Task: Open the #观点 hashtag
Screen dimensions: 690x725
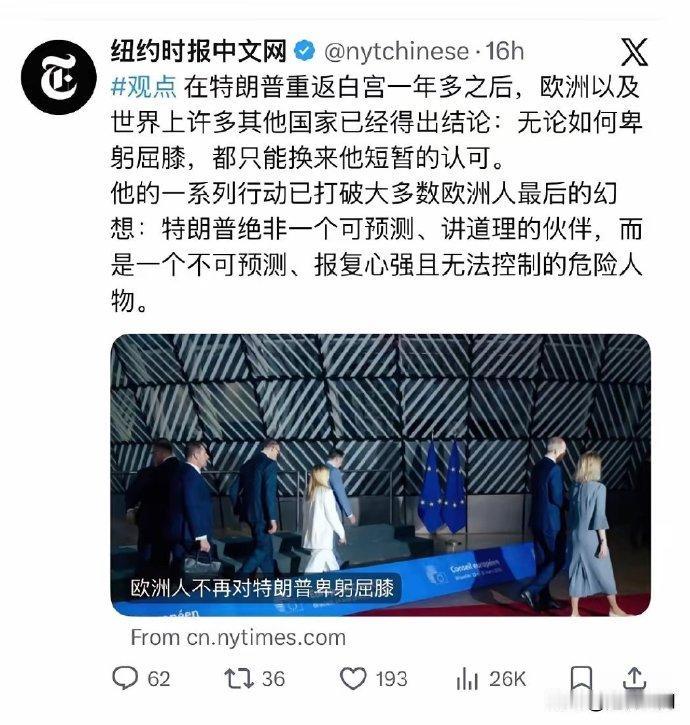Action: point(144,86)
